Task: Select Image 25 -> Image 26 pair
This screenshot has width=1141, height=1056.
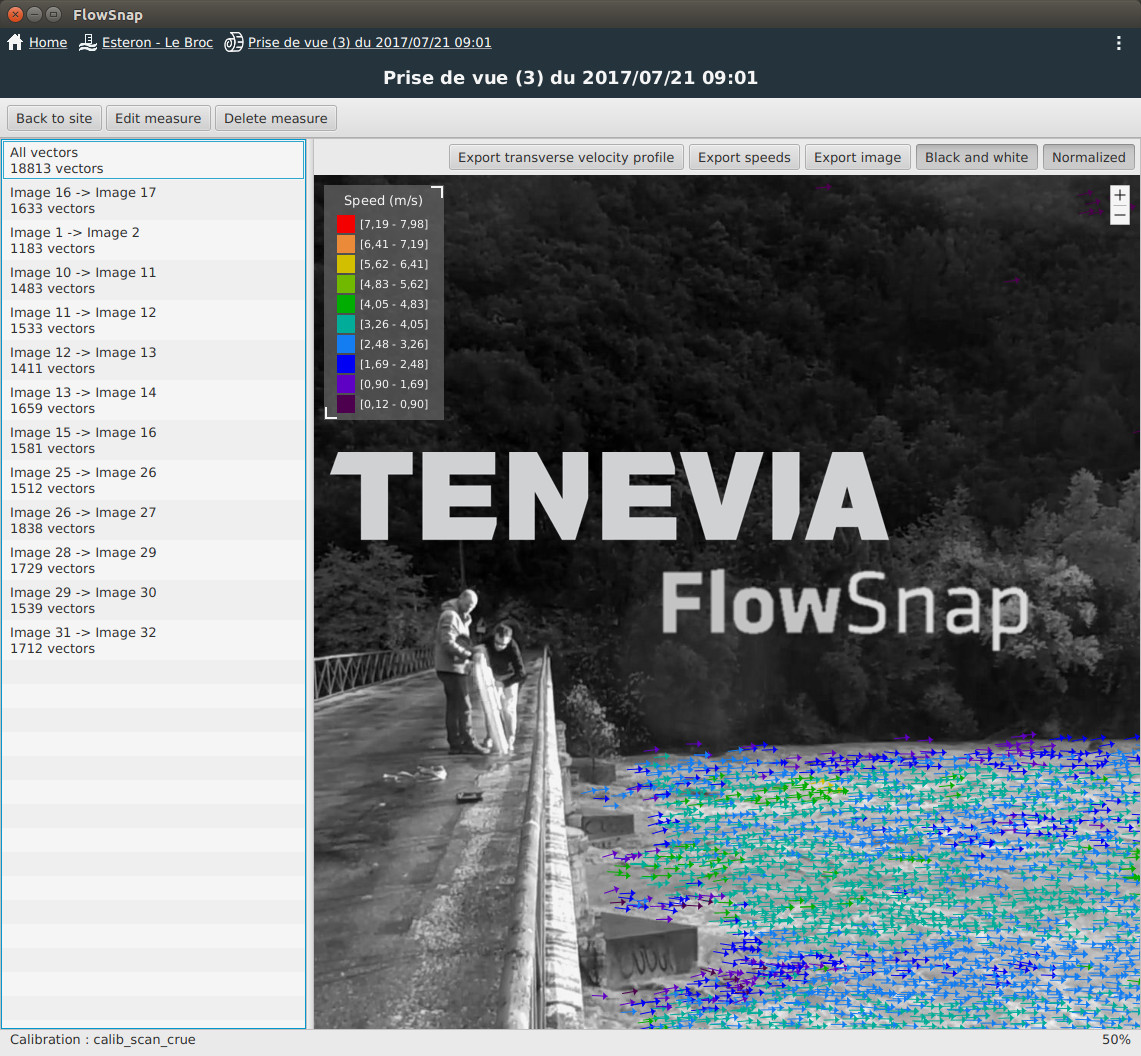Action: [153, 480]
